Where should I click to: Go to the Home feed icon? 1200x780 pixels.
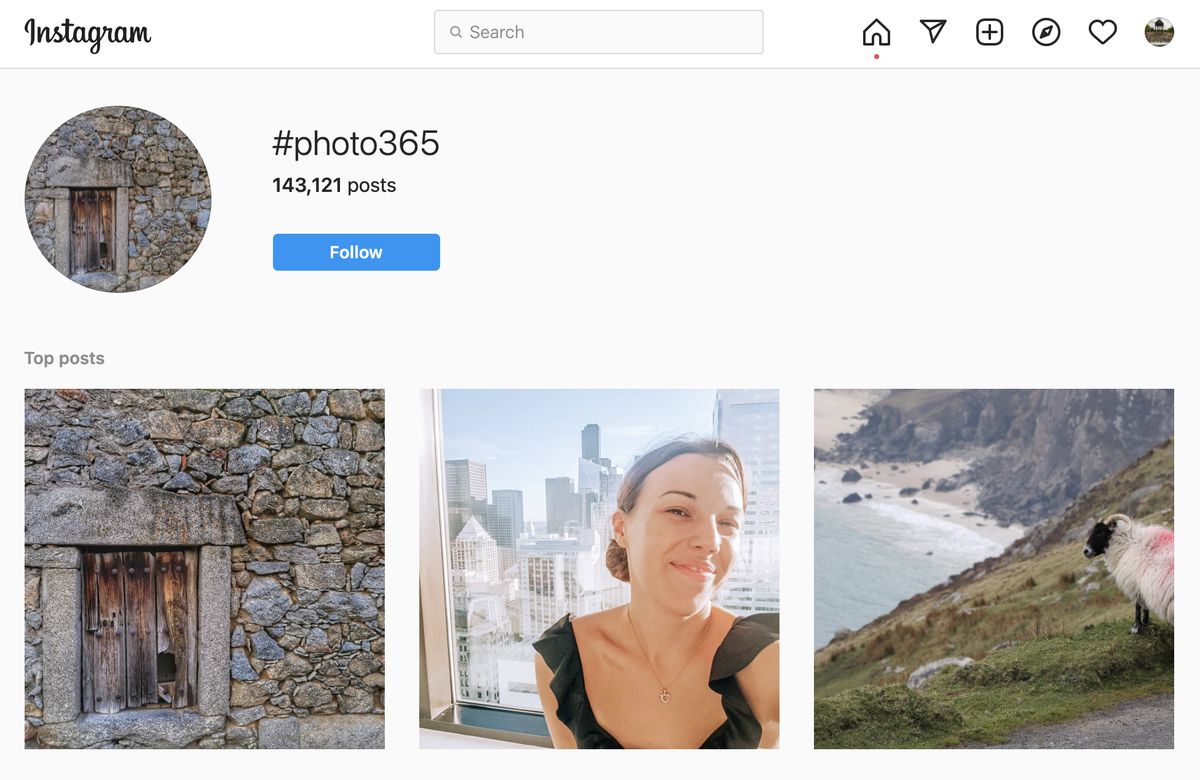pos(876,32)
